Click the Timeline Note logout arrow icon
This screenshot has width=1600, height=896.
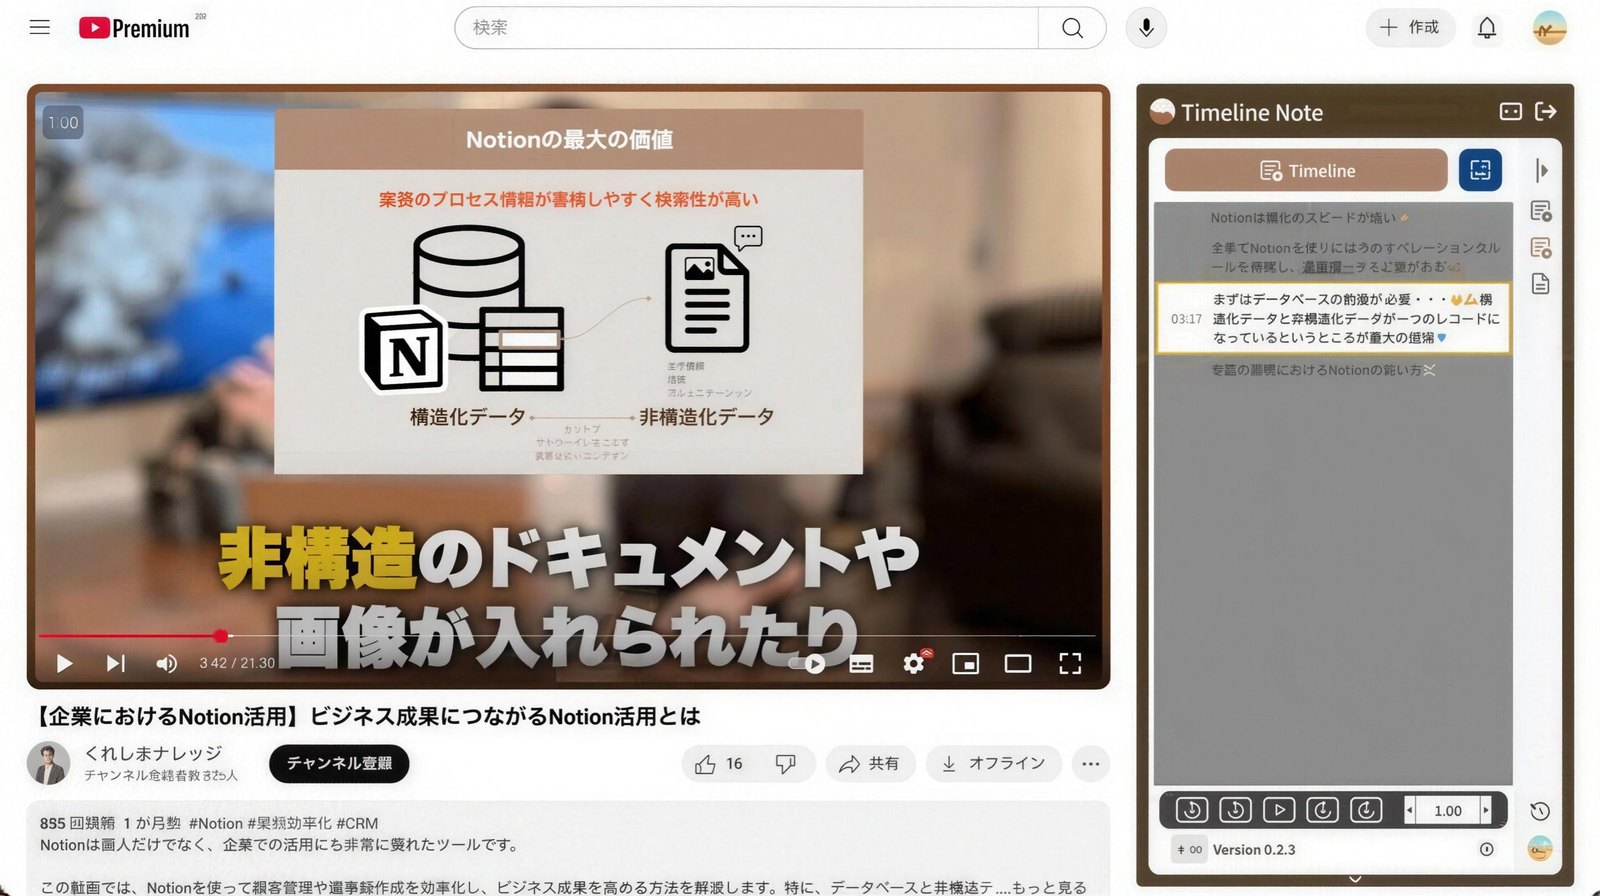(1546, 111)
